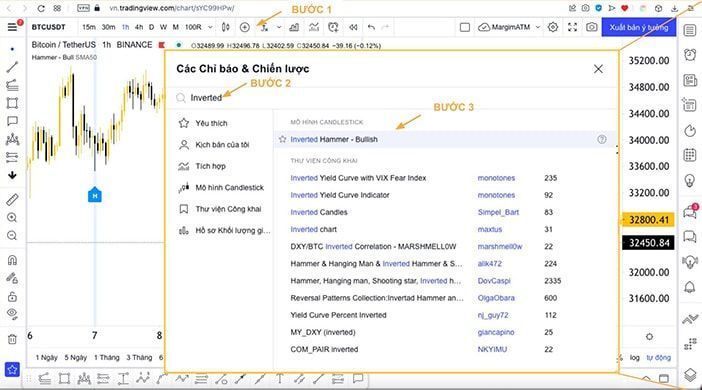The image size is (702, 390).
Task: Open author link monotones for VIX Fear Index
Action: coord(496,178)
